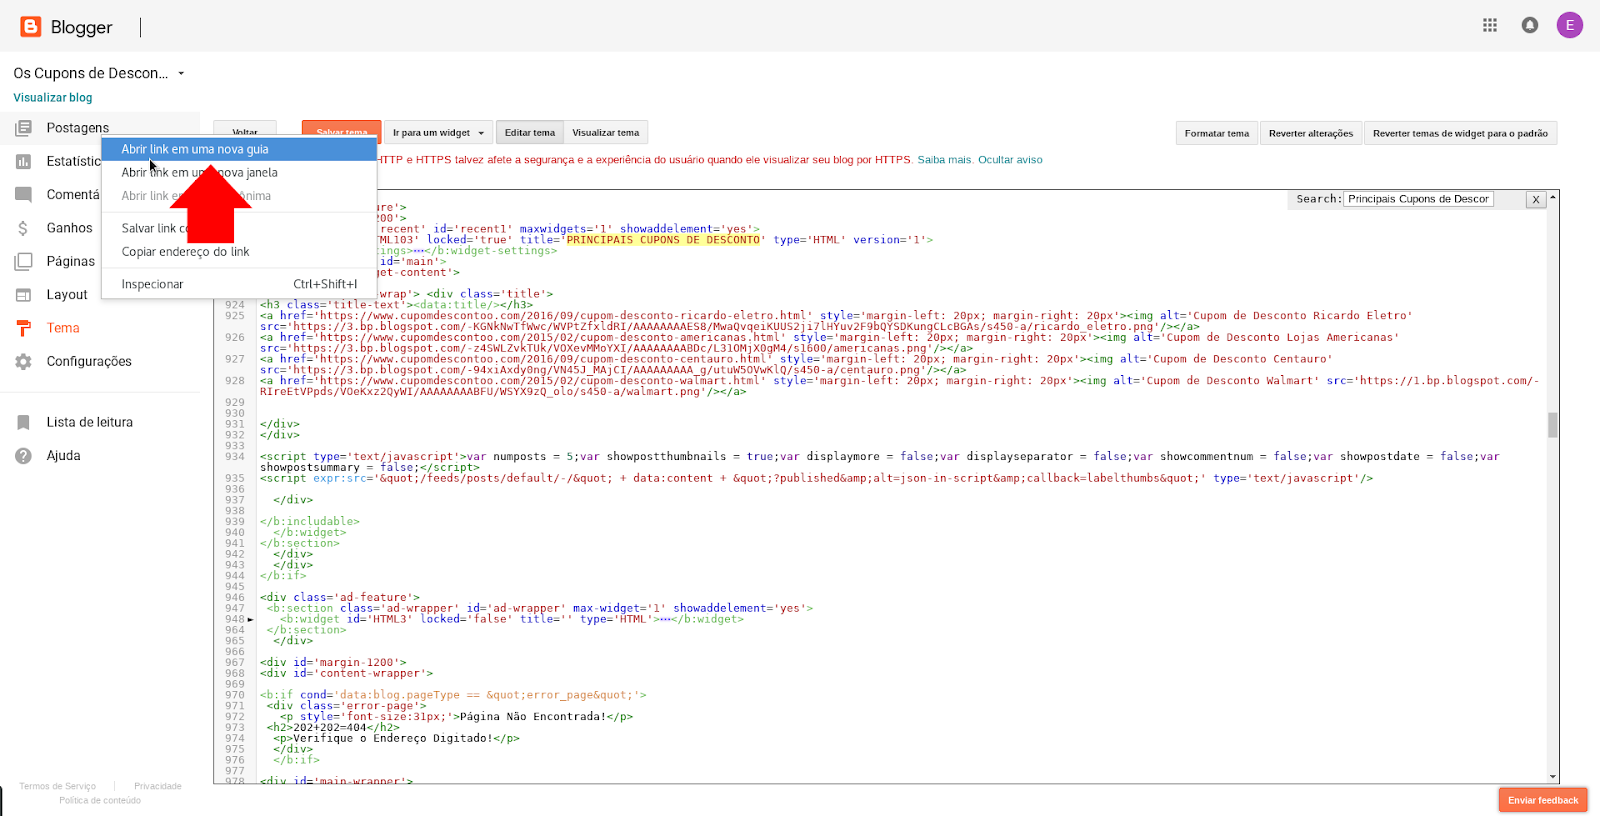Click Reverter temas de widget para o padrão
The width and height of the screenshot is (1600, 816).
[1460, 133]
